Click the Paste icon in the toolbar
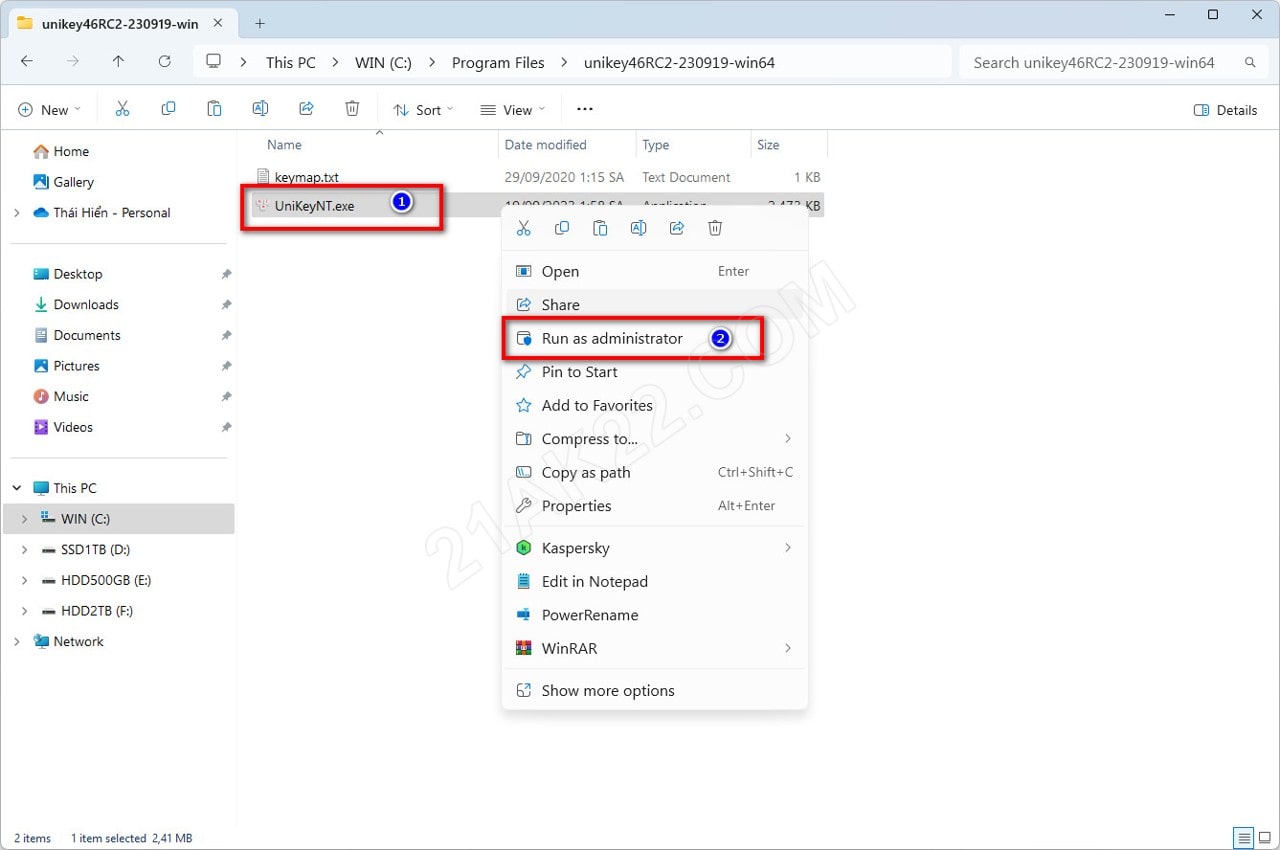This screenshot has width=1280, height=850. point(214,109)
